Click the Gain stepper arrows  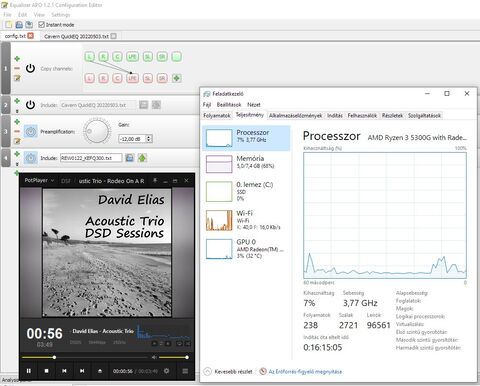point(149,139)
